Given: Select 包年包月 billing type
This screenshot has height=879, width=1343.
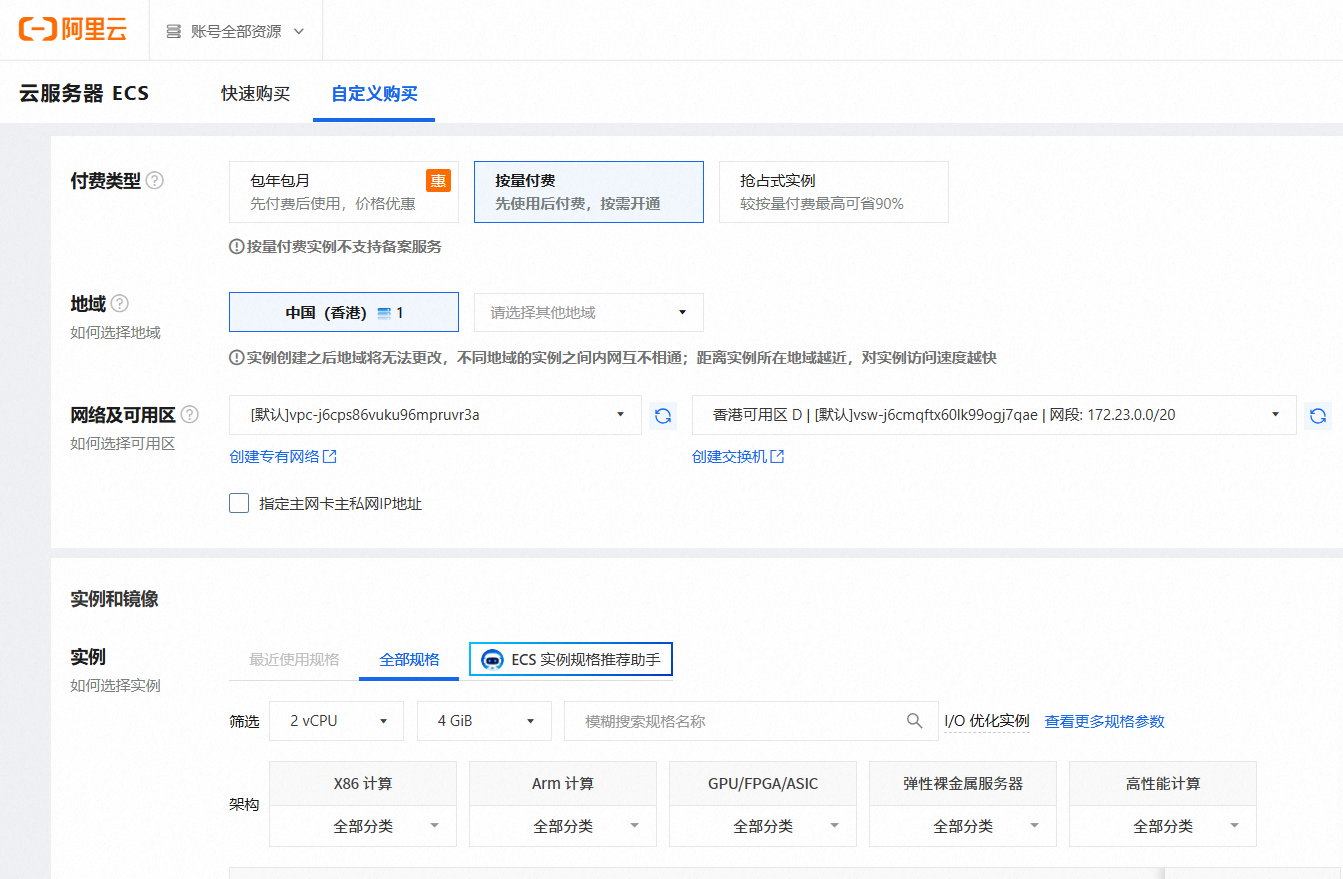Looking at the screenshot, I should pyautogui.click(x=344, y=192).
